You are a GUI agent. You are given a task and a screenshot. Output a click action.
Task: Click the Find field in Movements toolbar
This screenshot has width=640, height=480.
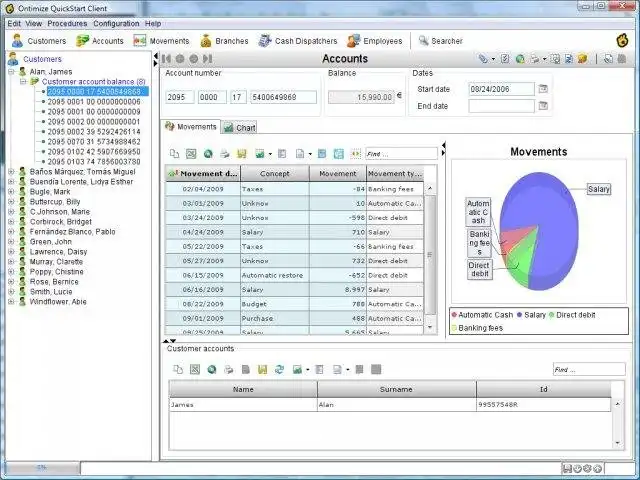tap(401, 154)
